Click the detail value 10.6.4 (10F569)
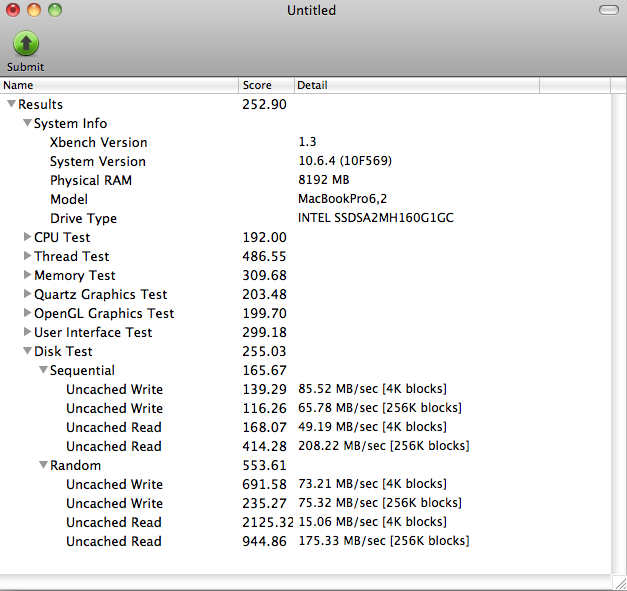This screenshot has width=627, height=591. tap(345, 161)
